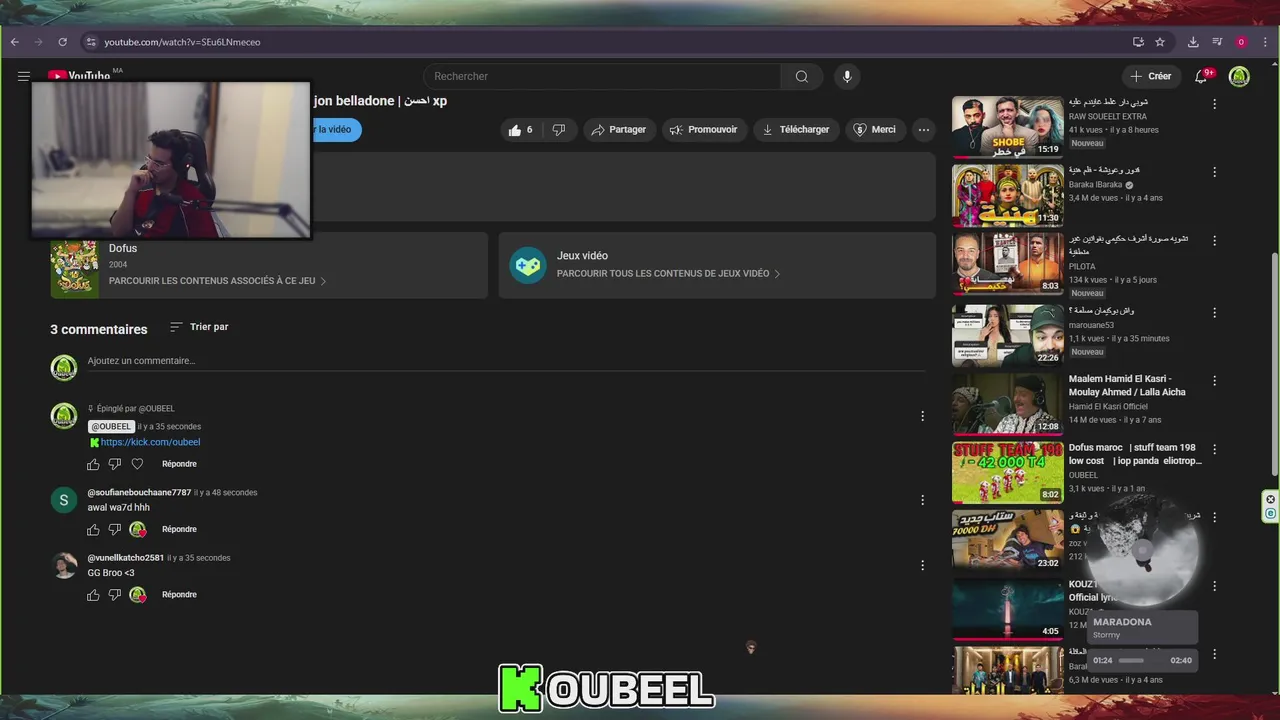Open the PILOTA 8:03 video thumbnail

click(1007, 263)
